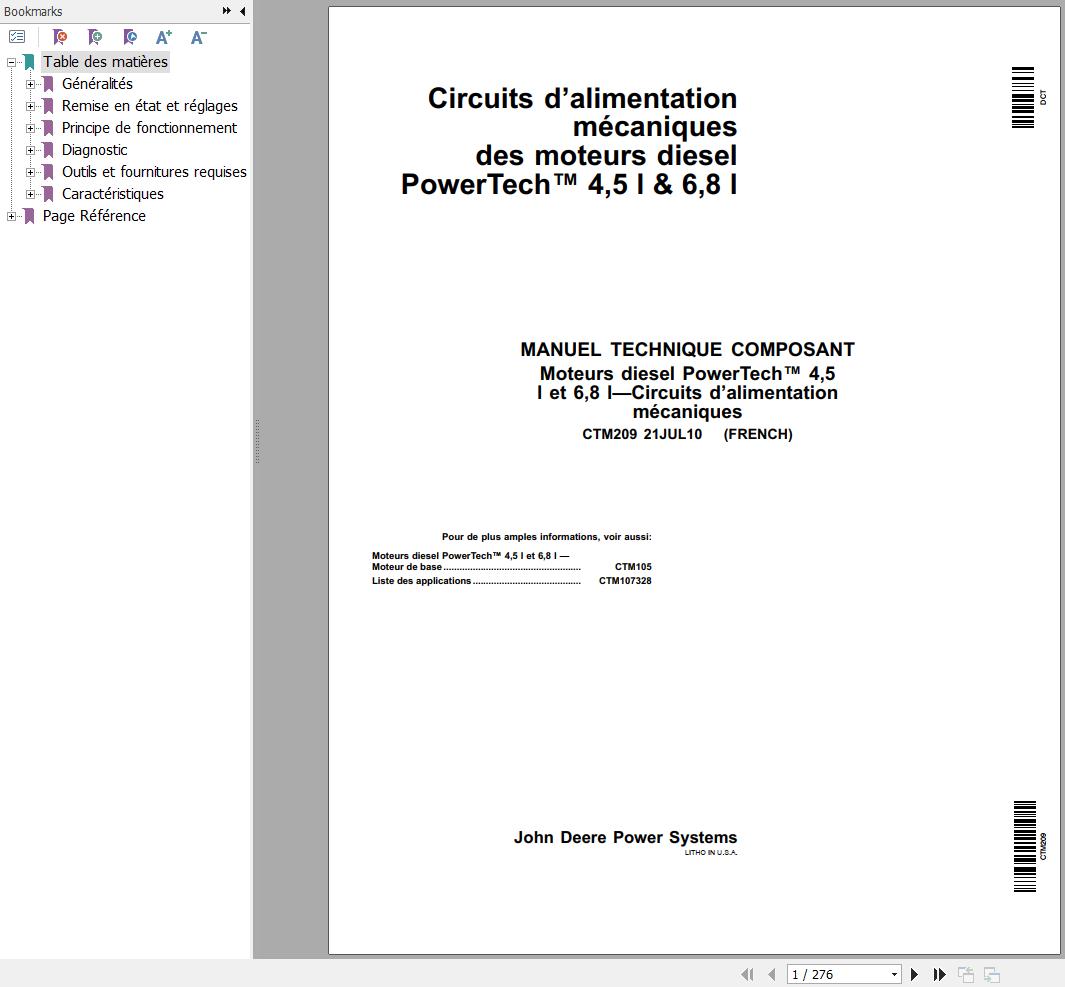Image resolution: width=1065 pixels, height=987 pixels.
Task: Open the Diagnostic bookmark
Action: (94, 149)
